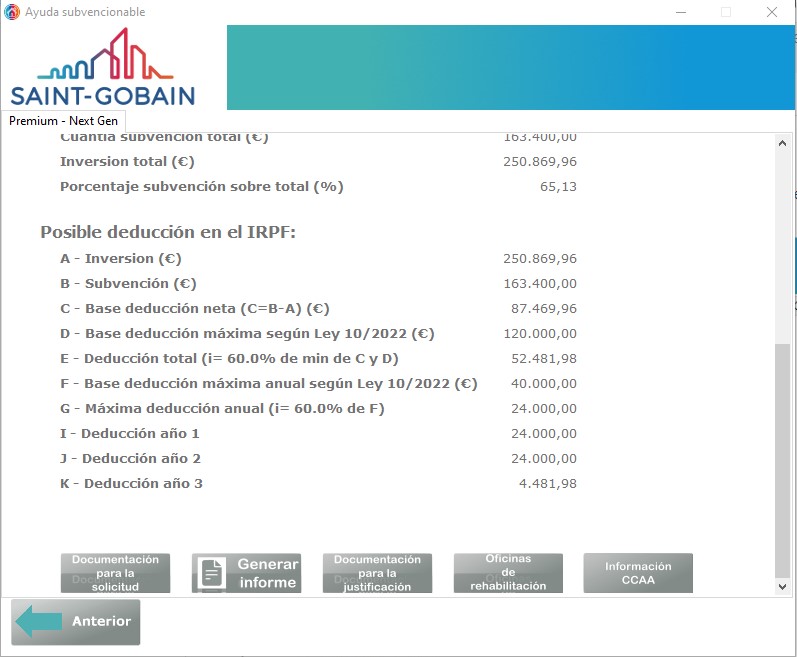797x657 pixels.
Task: Show Oficinas de rehabilitación
Action: (508, 573)
